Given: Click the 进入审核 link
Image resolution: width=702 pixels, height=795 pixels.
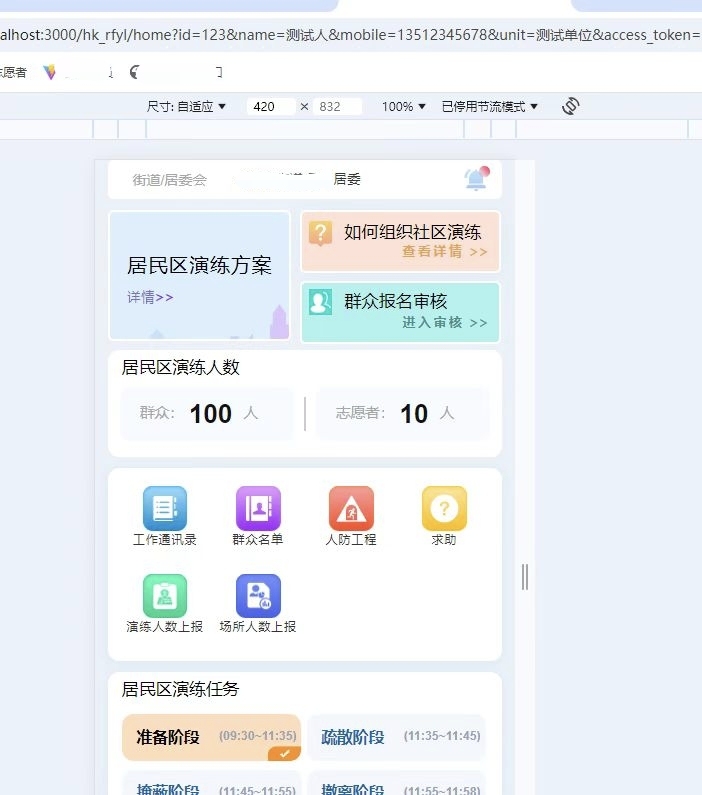Looking at the screenshot, I should [444, 322].
